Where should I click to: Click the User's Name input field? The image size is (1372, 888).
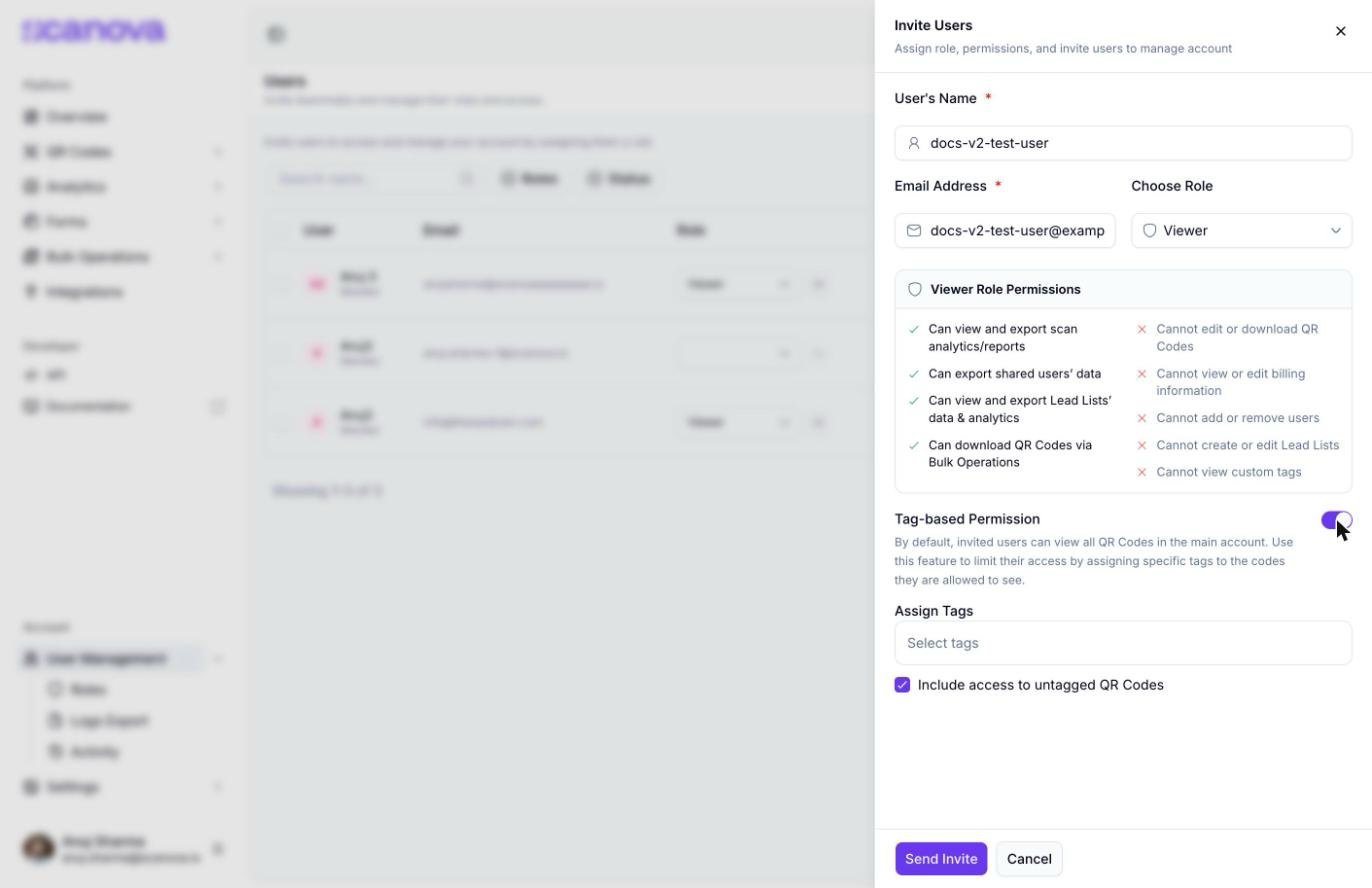[1123, 143]
